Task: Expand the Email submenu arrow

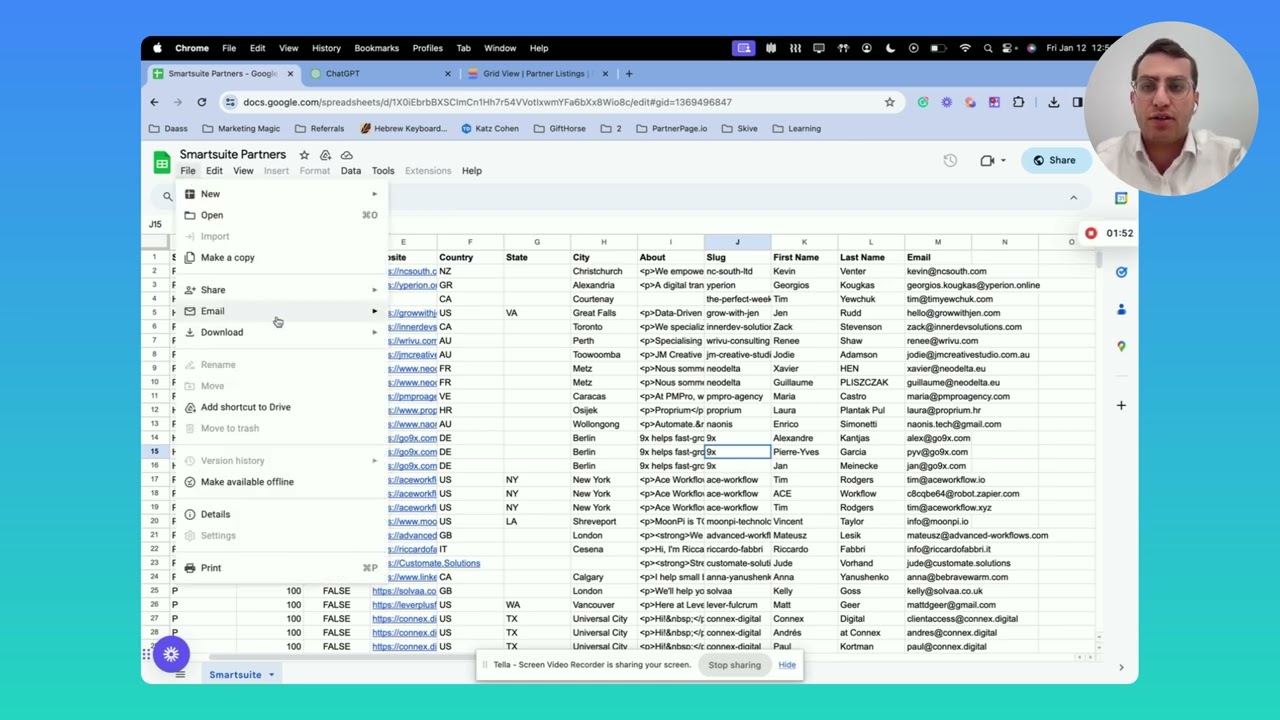Action: (375, 311)
